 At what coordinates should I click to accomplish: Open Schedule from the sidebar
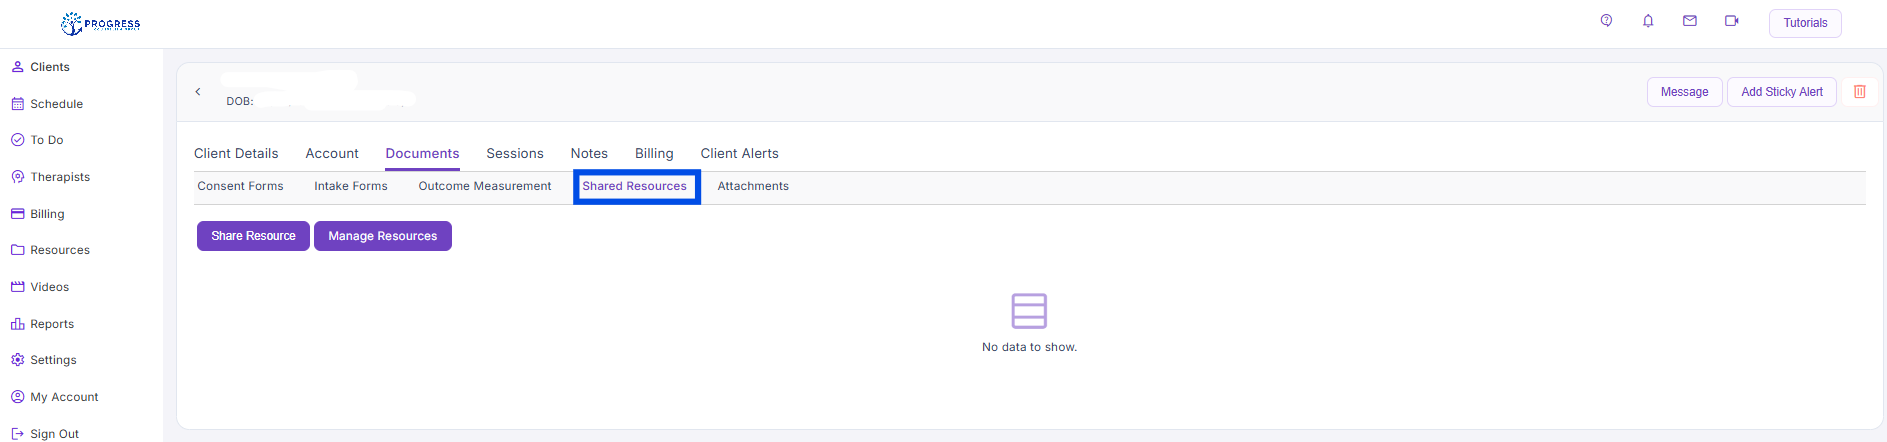56,104
